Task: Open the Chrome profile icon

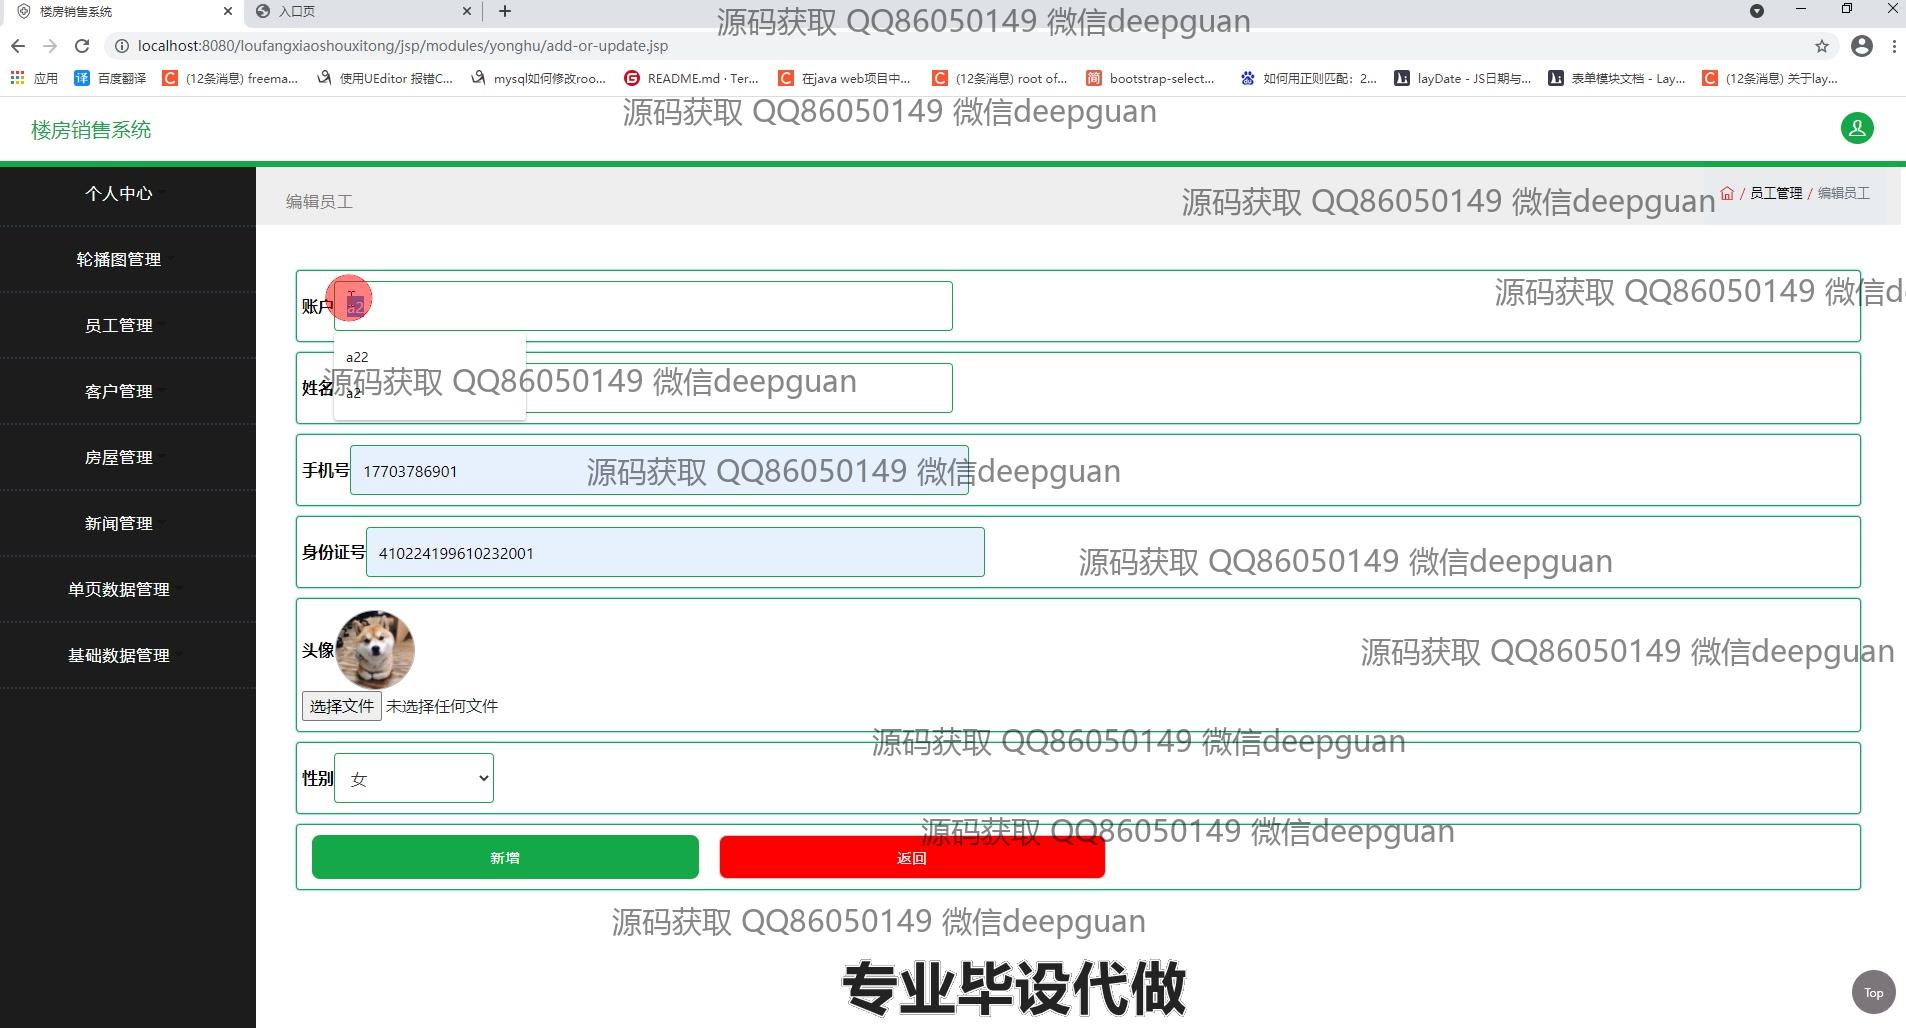Action: [x=1861, y=46]
